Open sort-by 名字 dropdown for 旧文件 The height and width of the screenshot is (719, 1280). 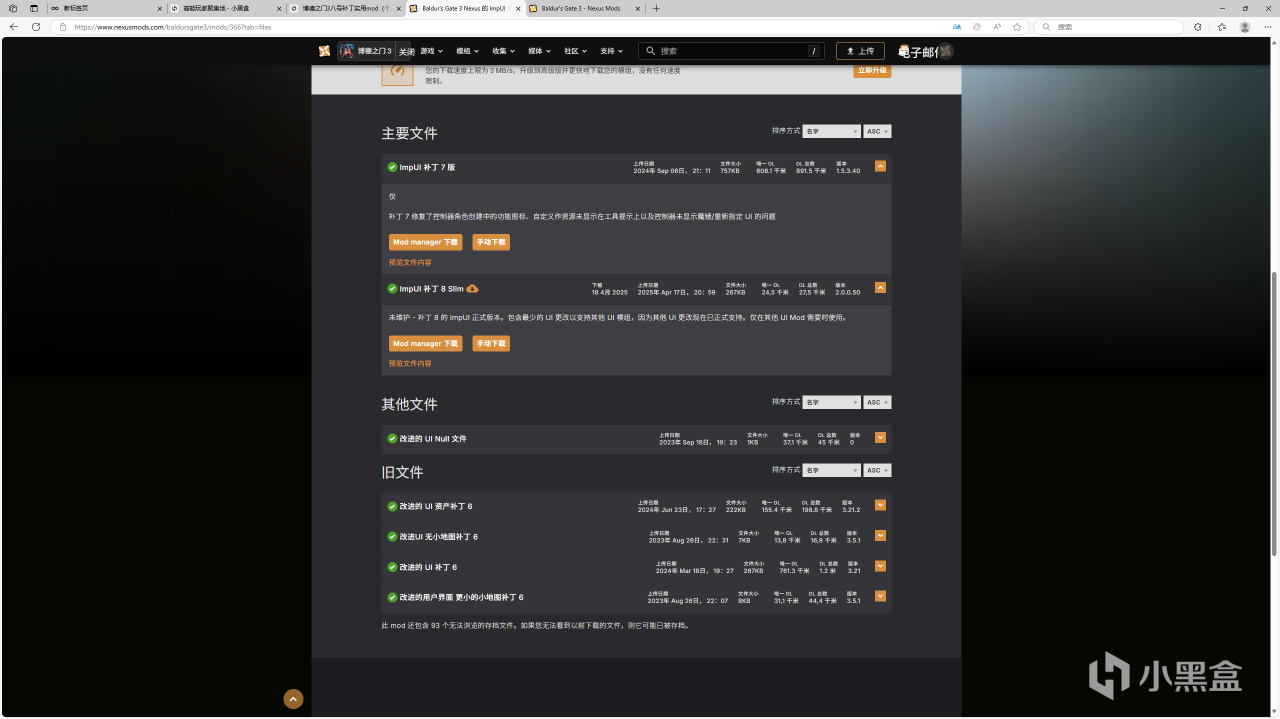click(831, 470)
